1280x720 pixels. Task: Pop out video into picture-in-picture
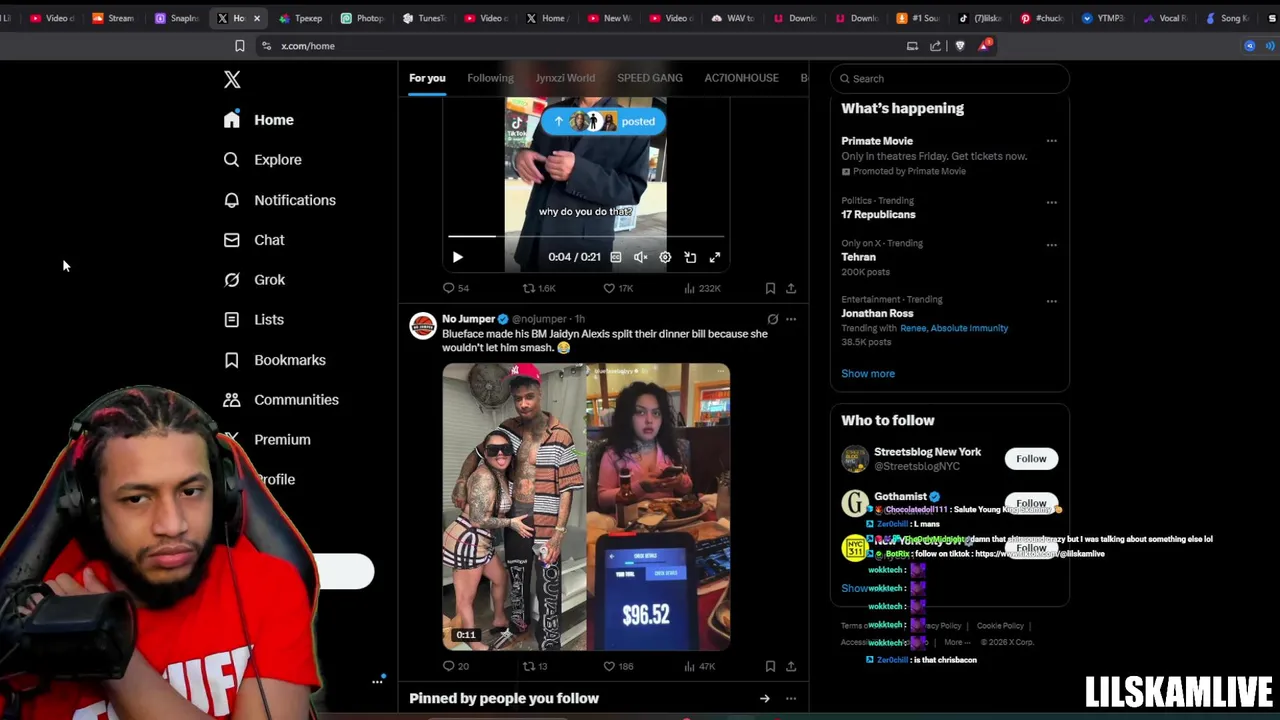690,257
